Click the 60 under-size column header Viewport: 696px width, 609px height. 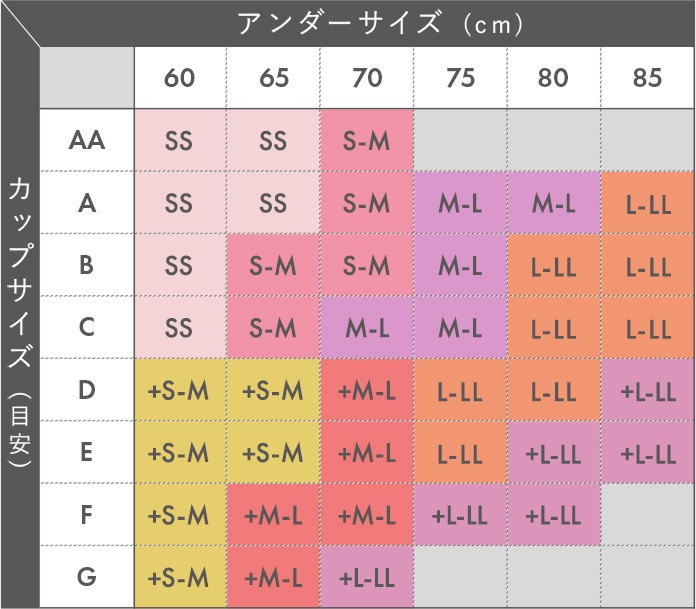point(180,78)
